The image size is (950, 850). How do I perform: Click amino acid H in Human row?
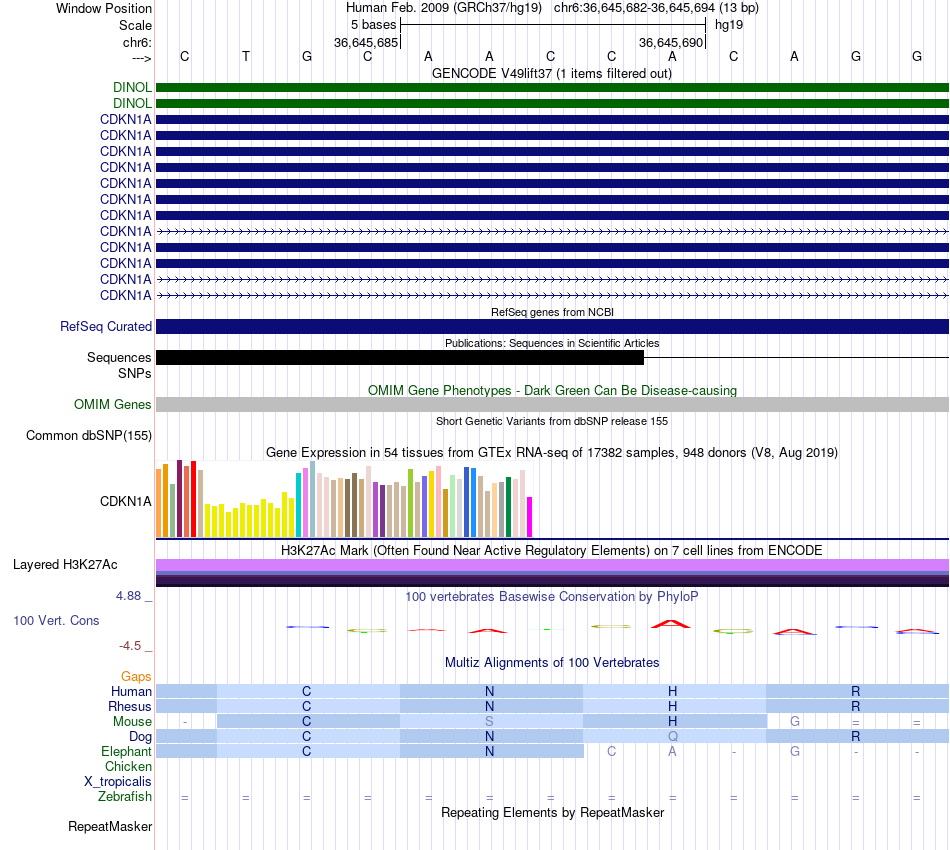[x=673, y=691]
